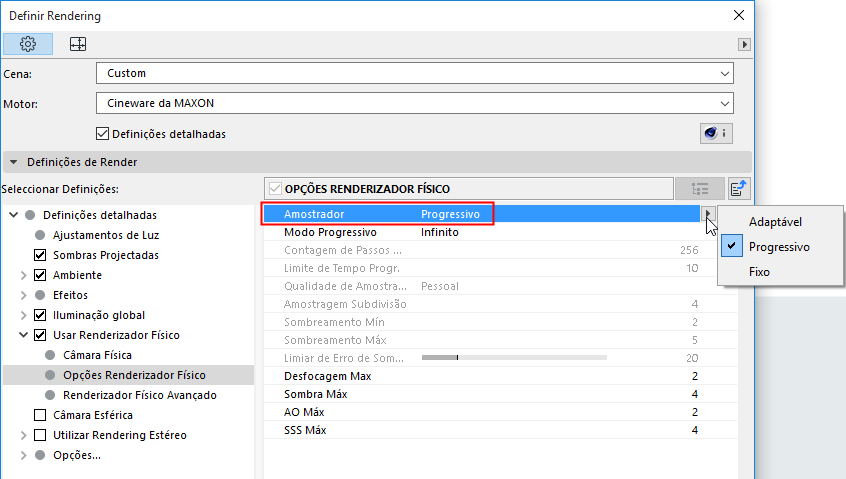Image resolution: width=846 pixels, height=479 pixels.
Task: Collapse the Definições detalhadas tree node
Action: [13, 215]
